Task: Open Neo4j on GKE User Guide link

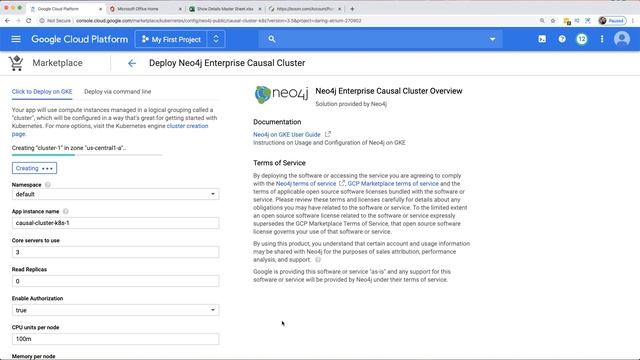Action: pyautogui.click(x=287, y=134)
